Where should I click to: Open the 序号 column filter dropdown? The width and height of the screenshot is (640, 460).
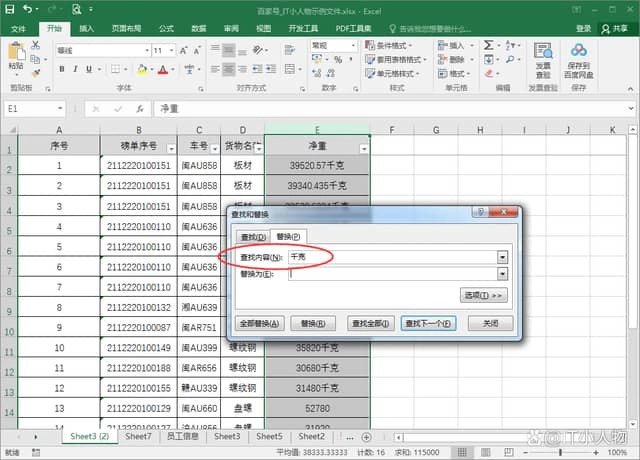click(95, 148)
